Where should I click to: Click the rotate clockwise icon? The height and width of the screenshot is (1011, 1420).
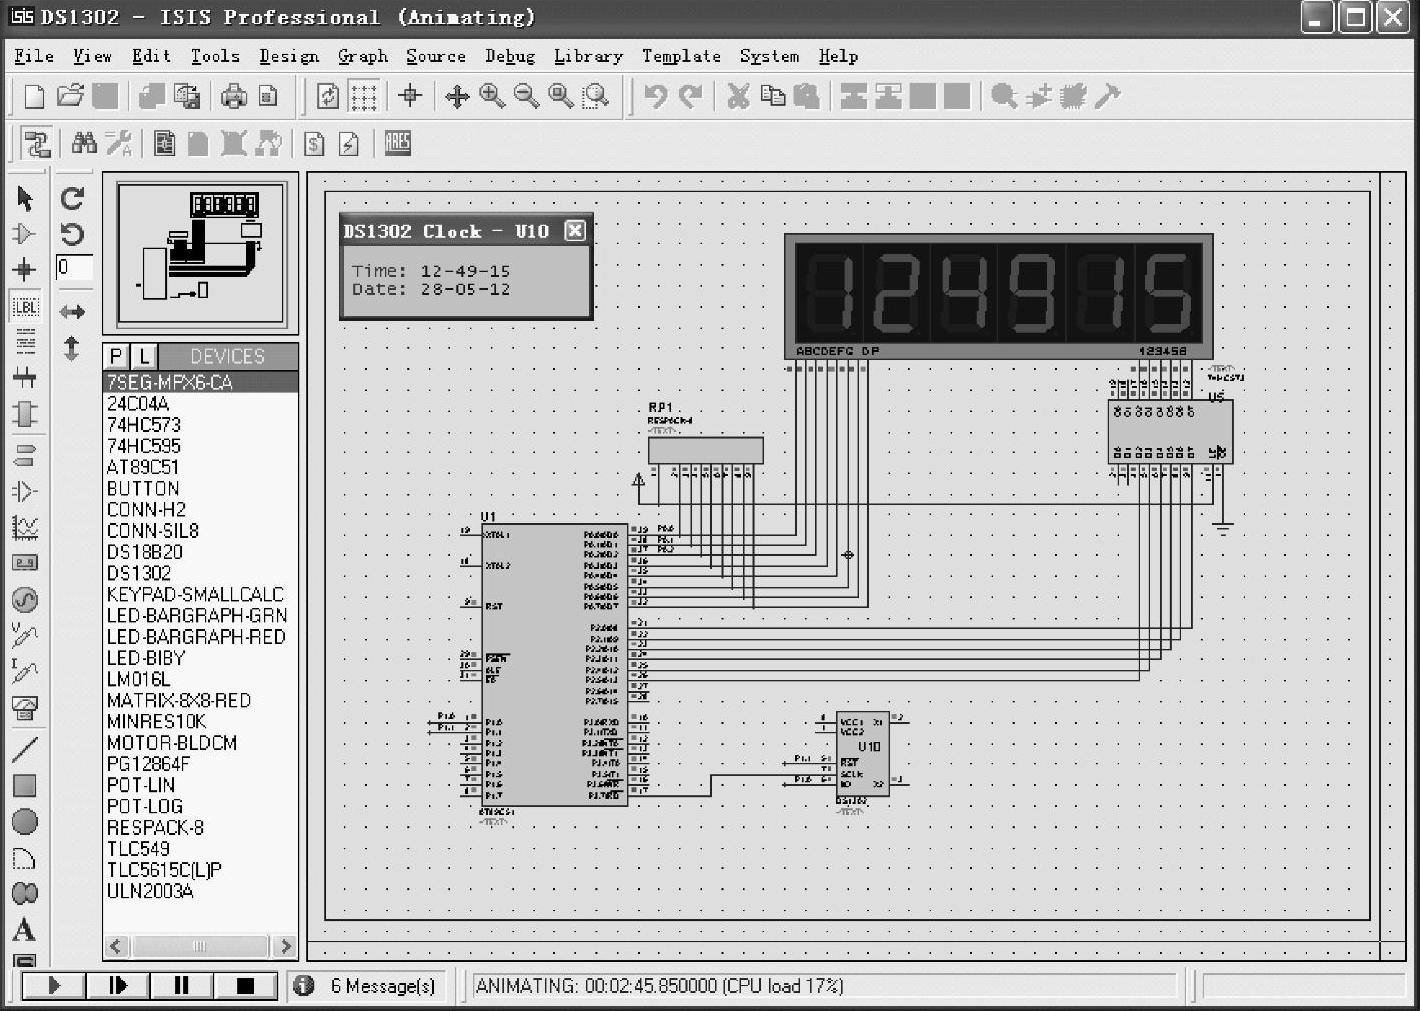[72, 199]
